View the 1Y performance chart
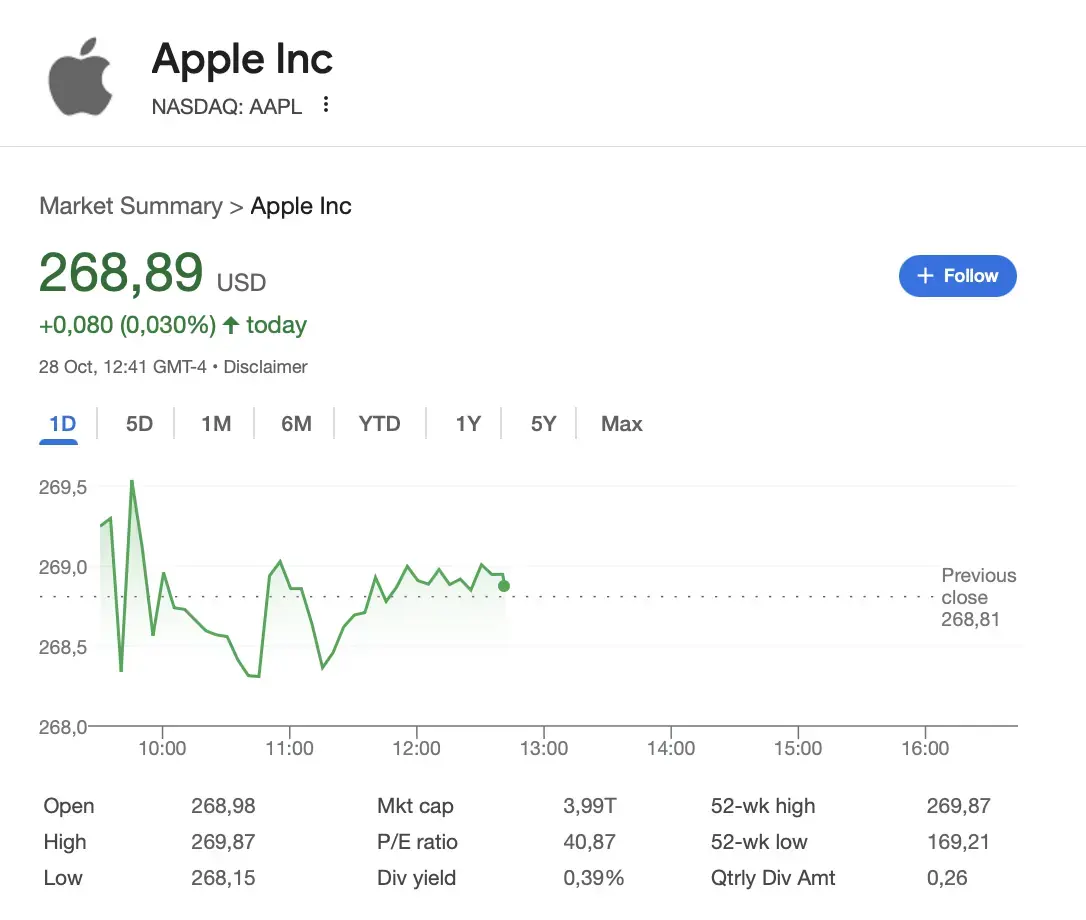Image resolution: width=1086 pixels, height=920 pixels. (467, 424)
